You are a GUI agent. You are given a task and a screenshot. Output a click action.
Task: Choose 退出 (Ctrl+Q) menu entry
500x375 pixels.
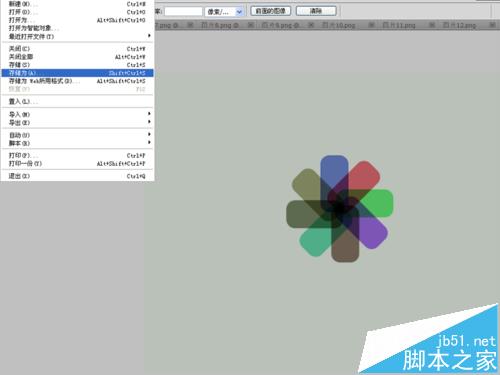[77, 176]
